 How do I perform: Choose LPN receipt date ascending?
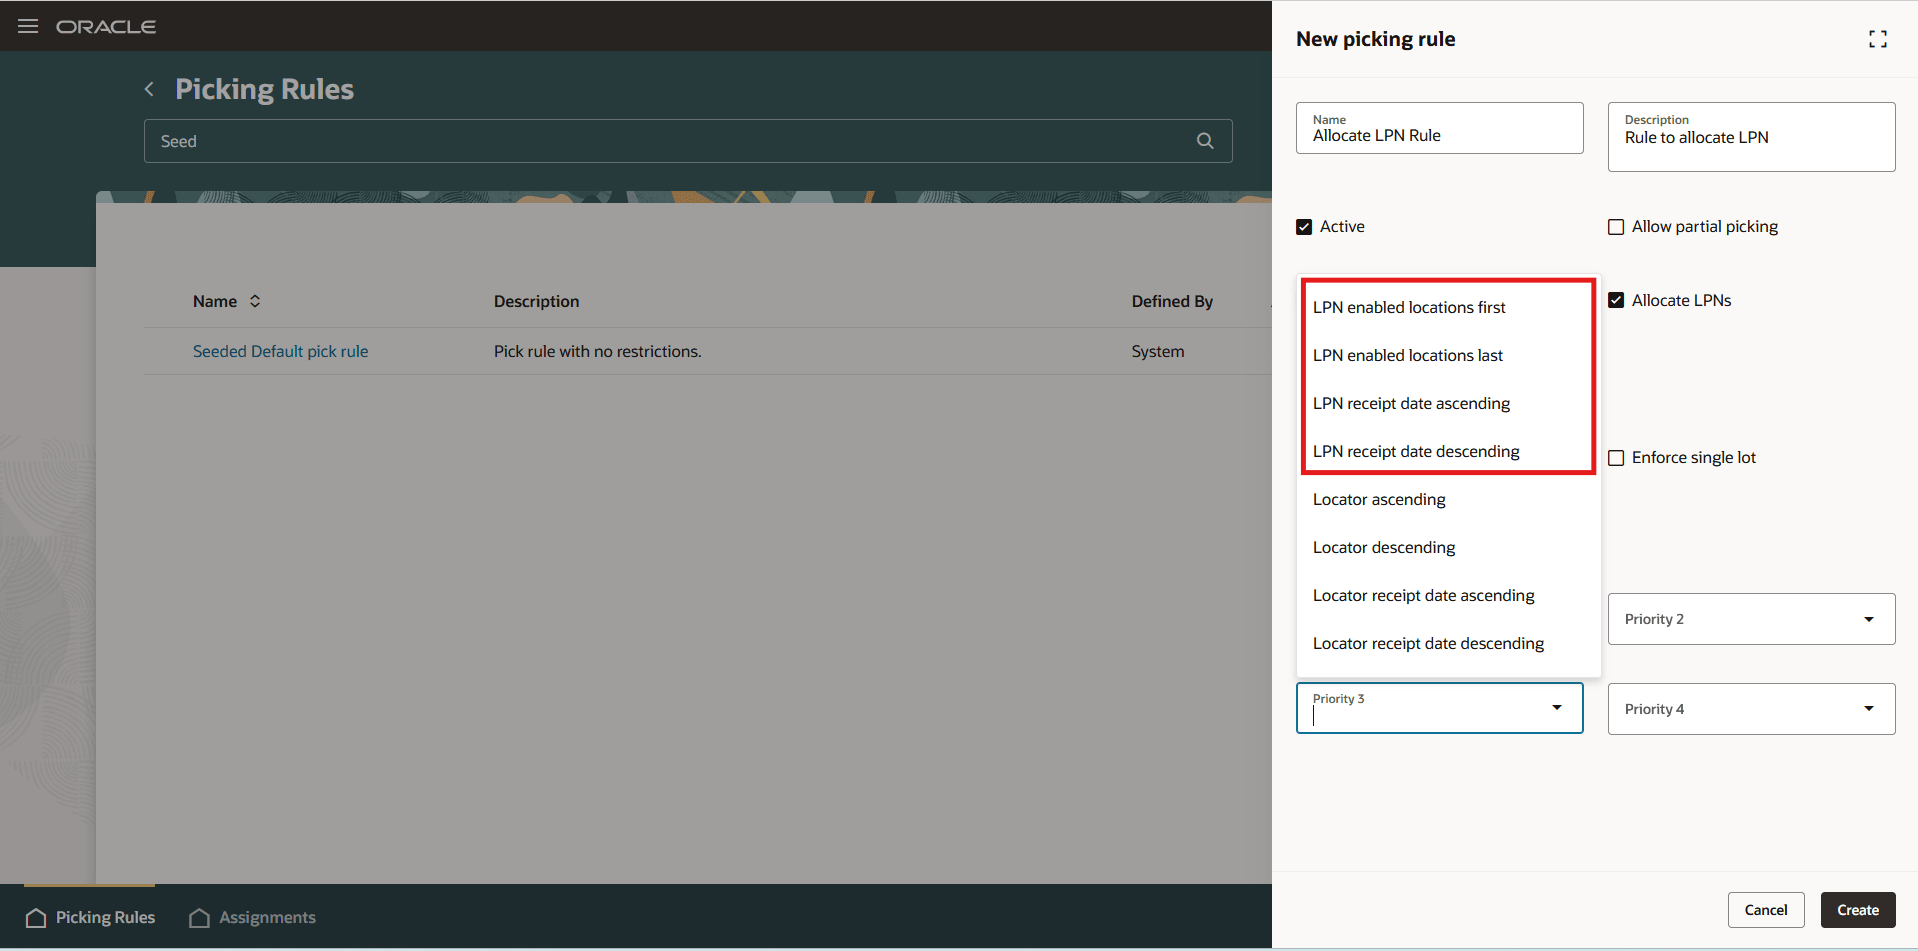point(1448,403)
